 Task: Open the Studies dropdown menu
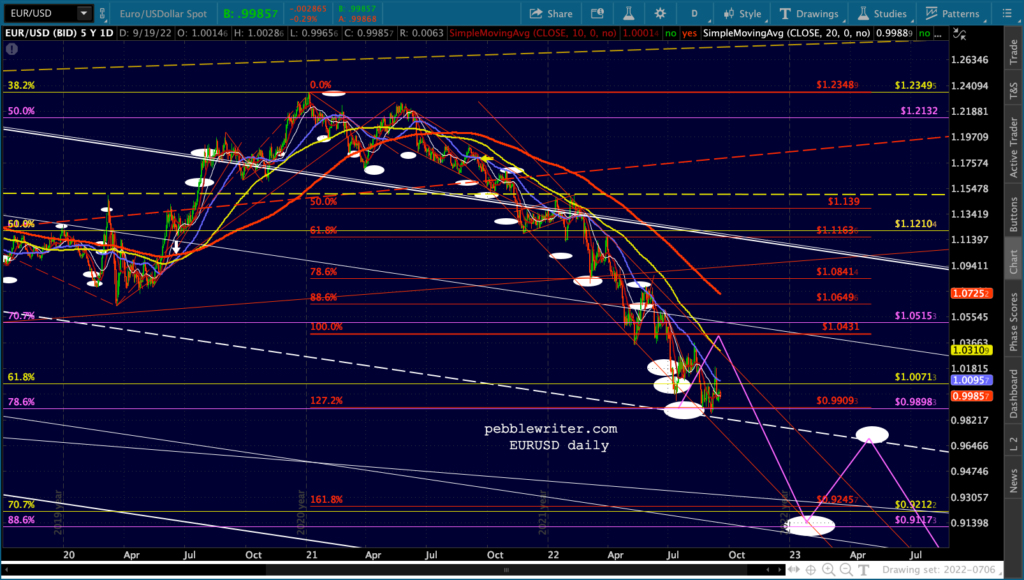[x=882, y=13]
